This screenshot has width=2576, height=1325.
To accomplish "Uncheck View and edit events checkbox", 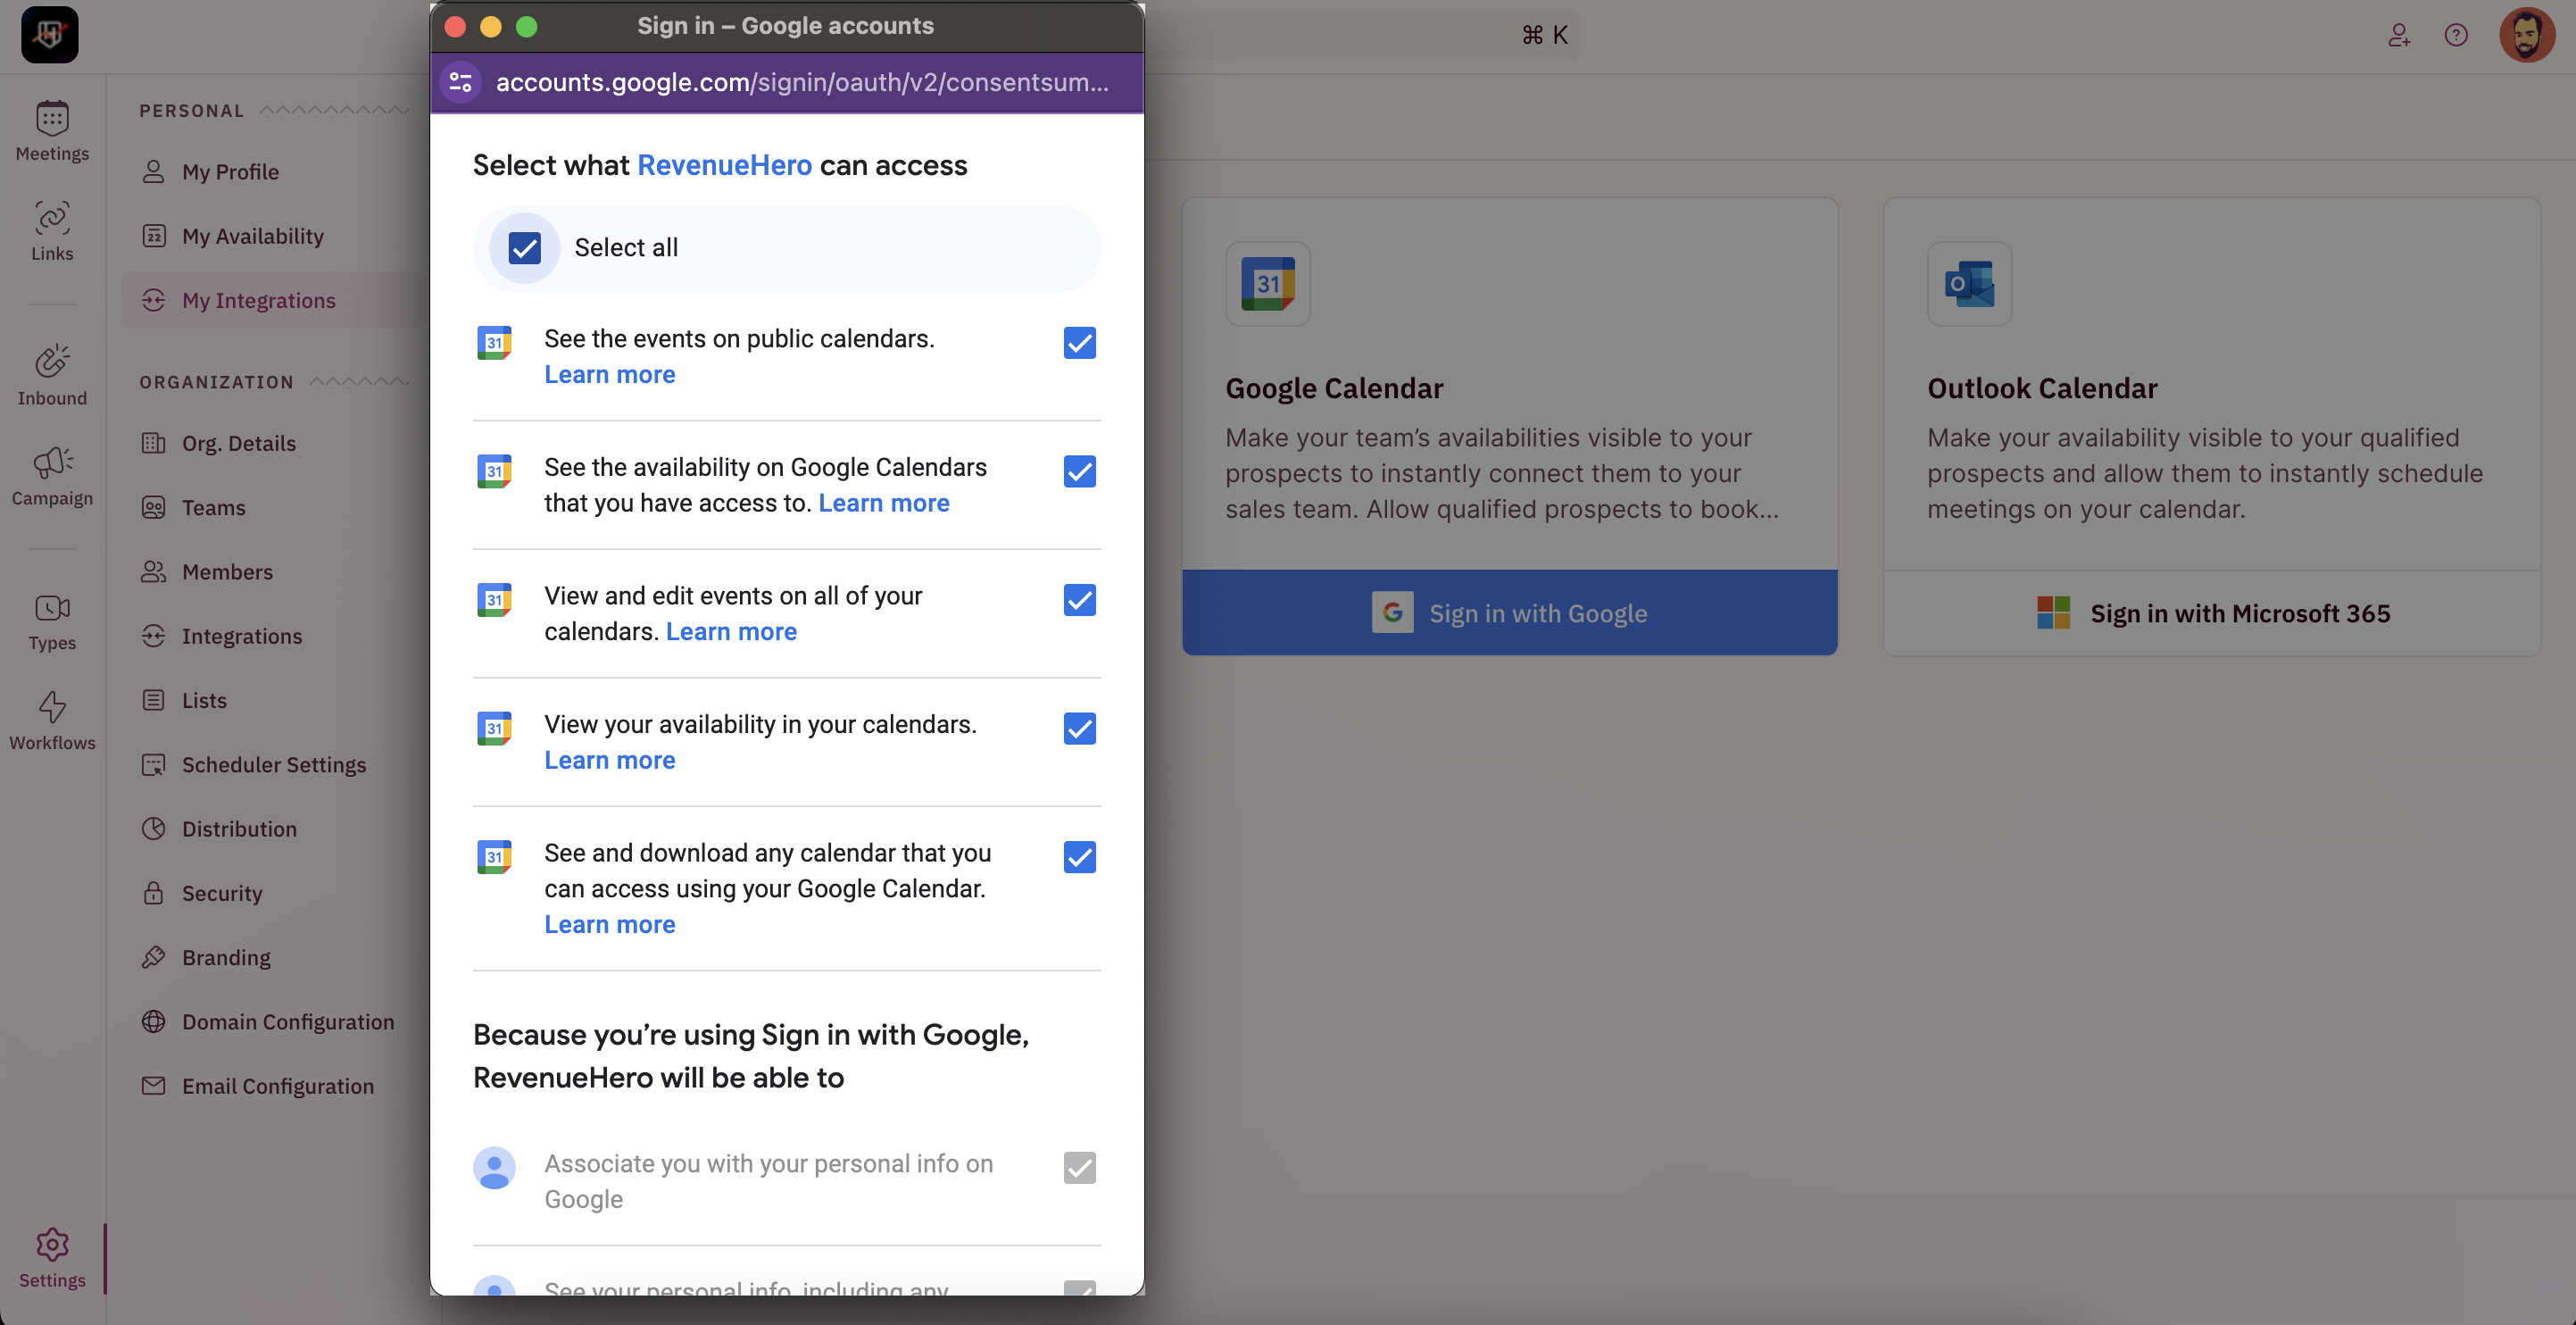I will coord(1079,600).
